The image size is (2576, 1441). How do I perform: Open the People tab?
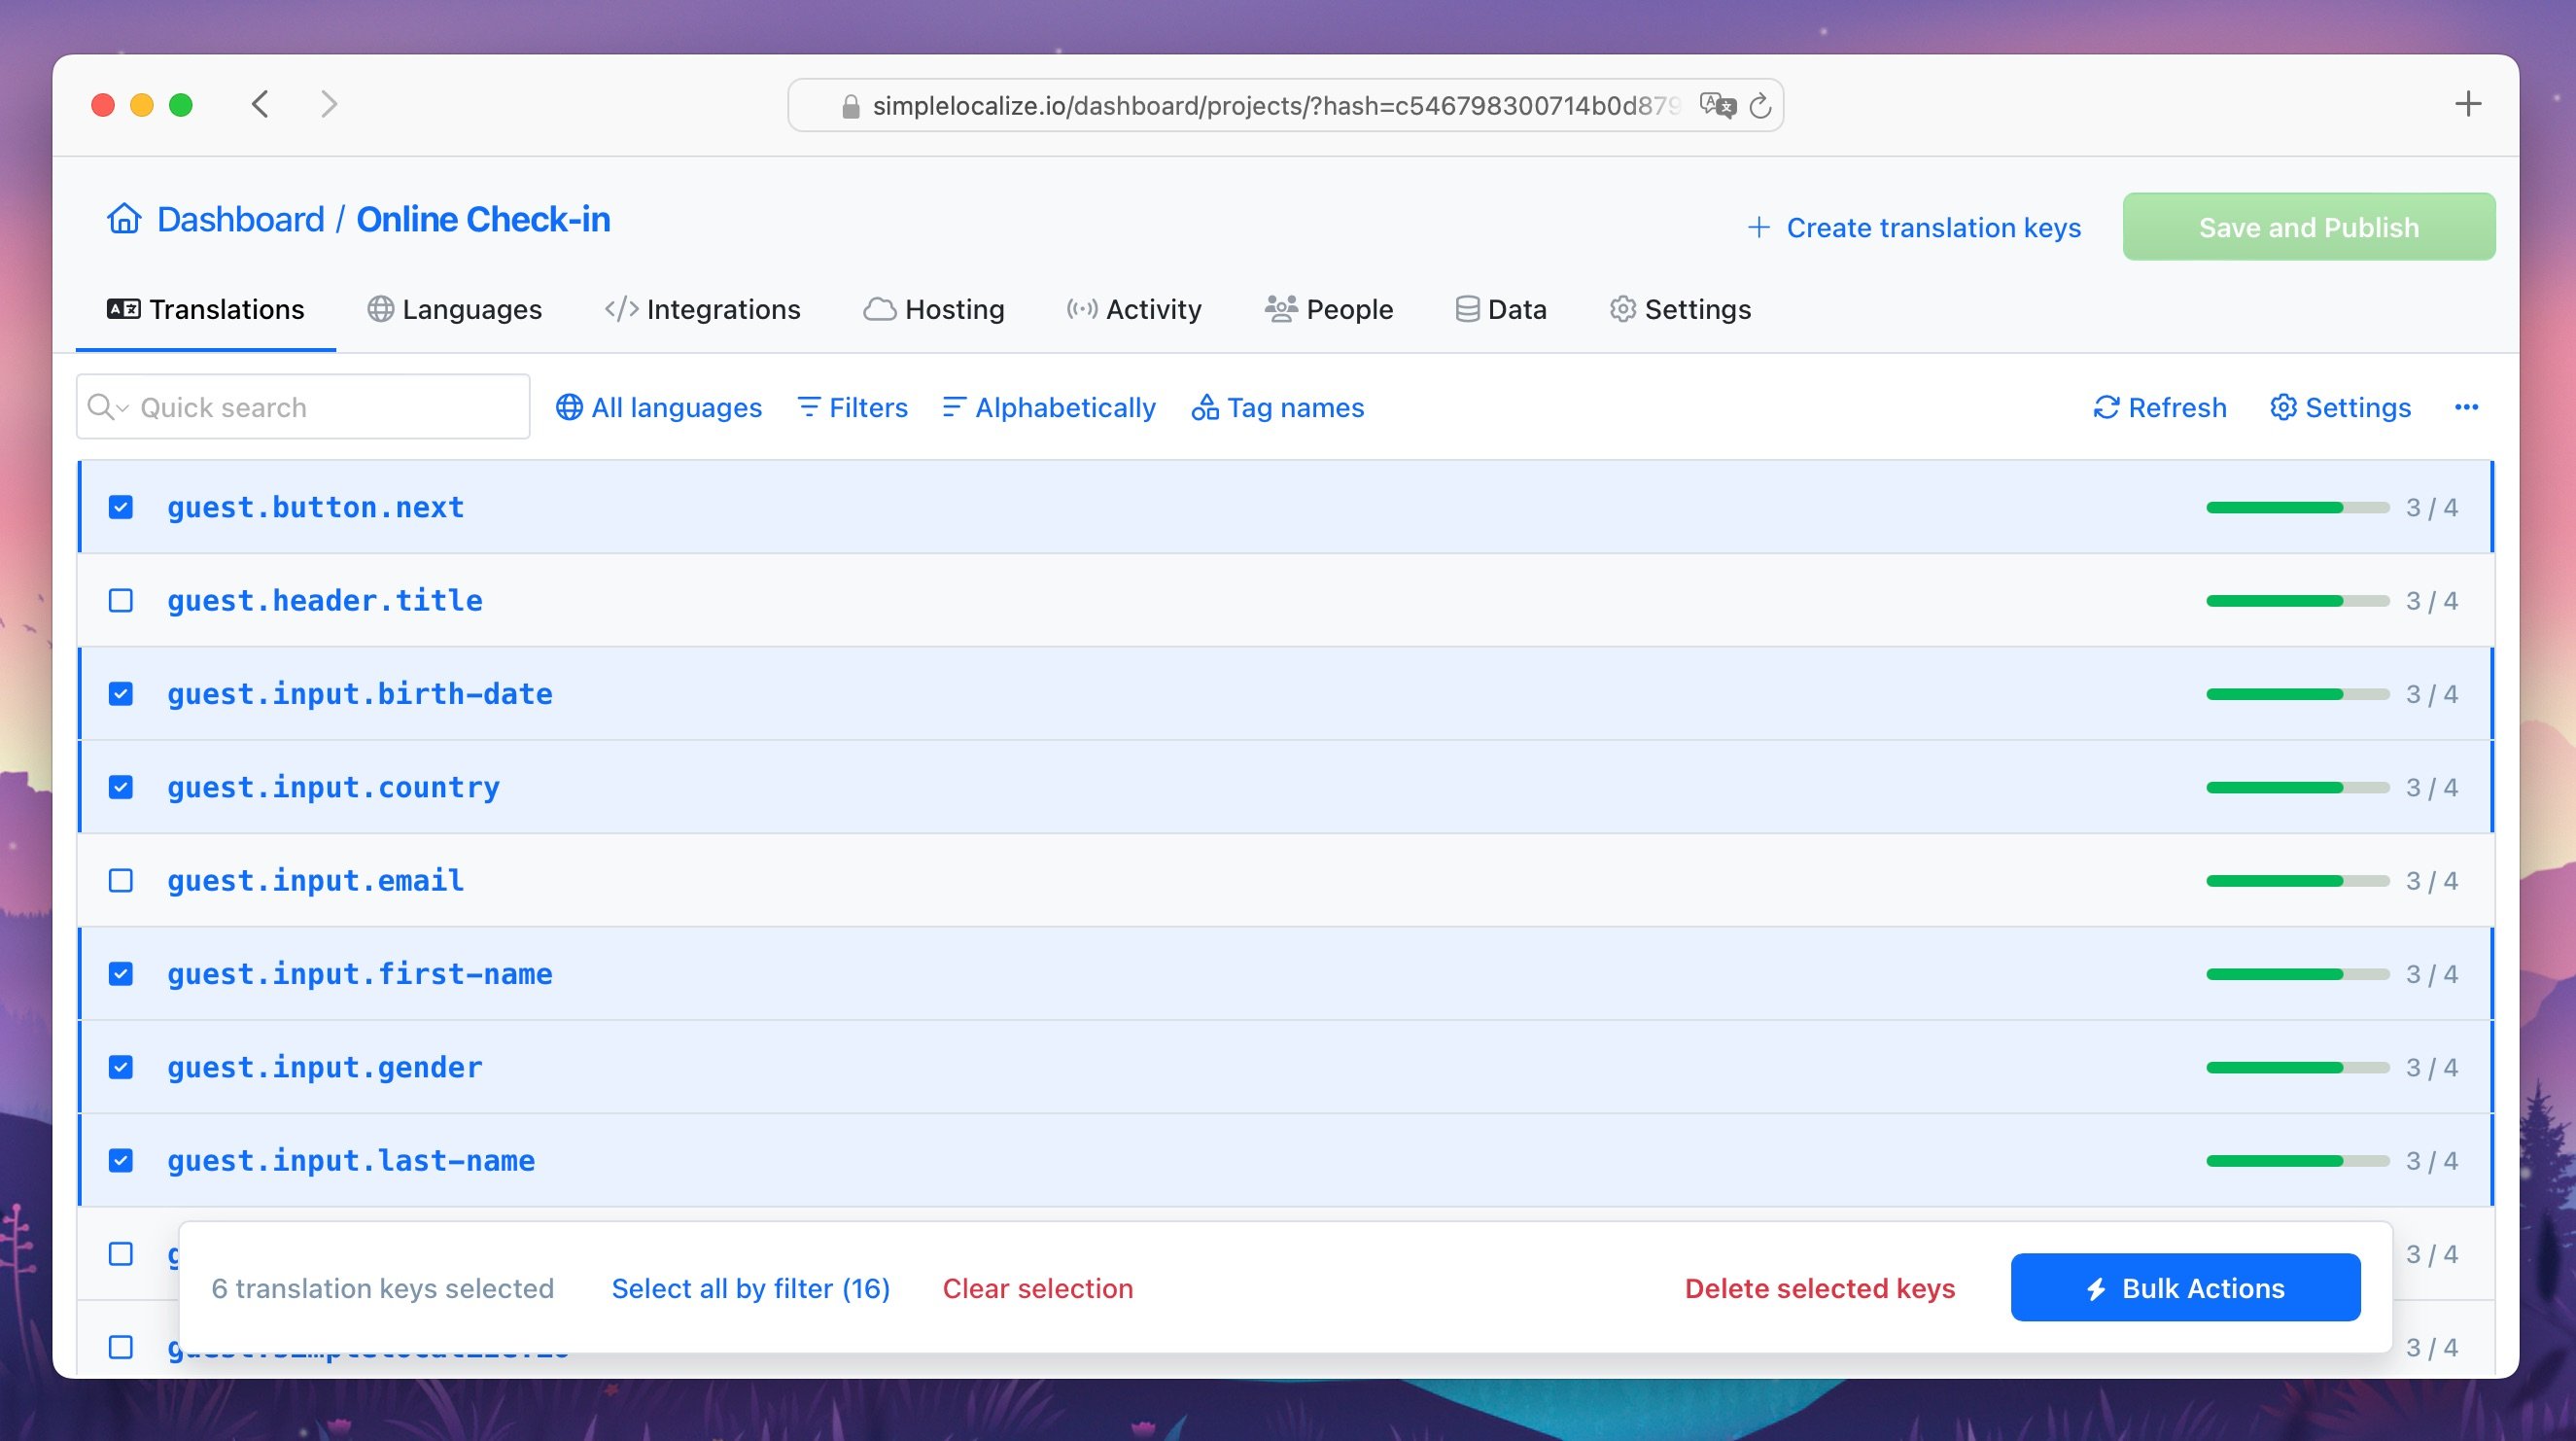coord(1329,309)
